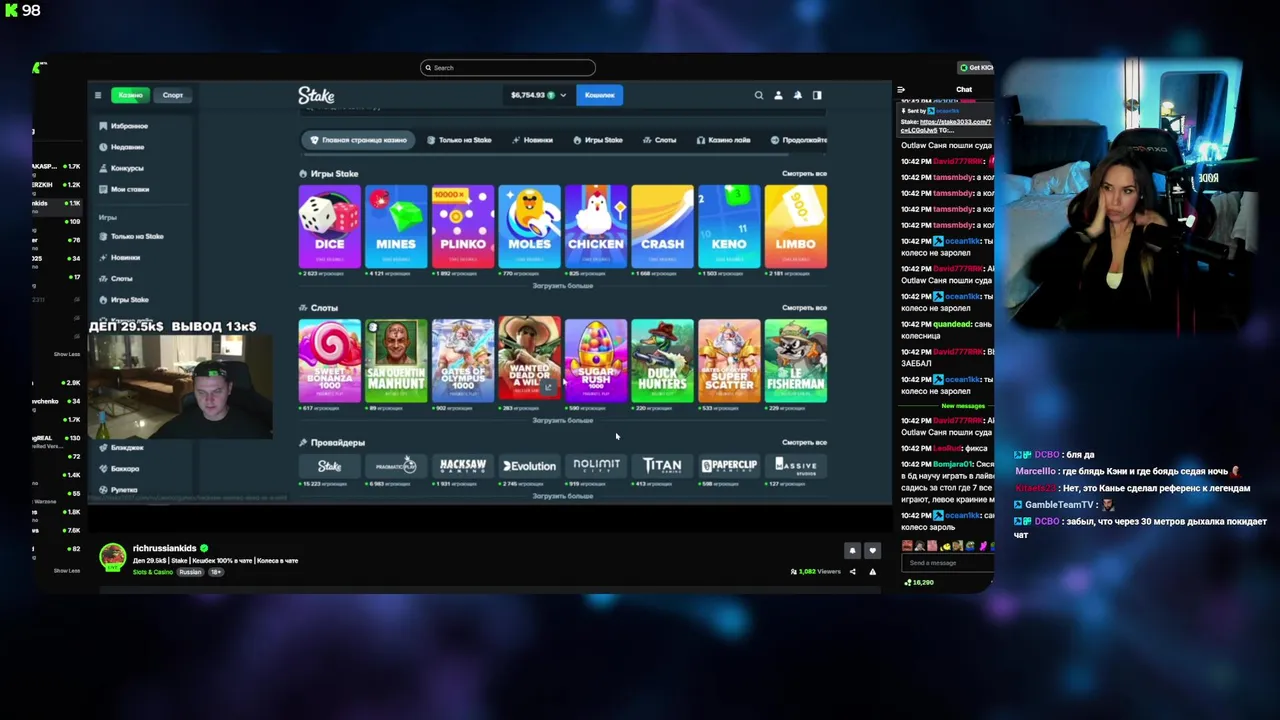This screenshot has height=720, width=1280.
Task: Select the Hacksaw Gaming provider
Action: click(x=463, y=466)
